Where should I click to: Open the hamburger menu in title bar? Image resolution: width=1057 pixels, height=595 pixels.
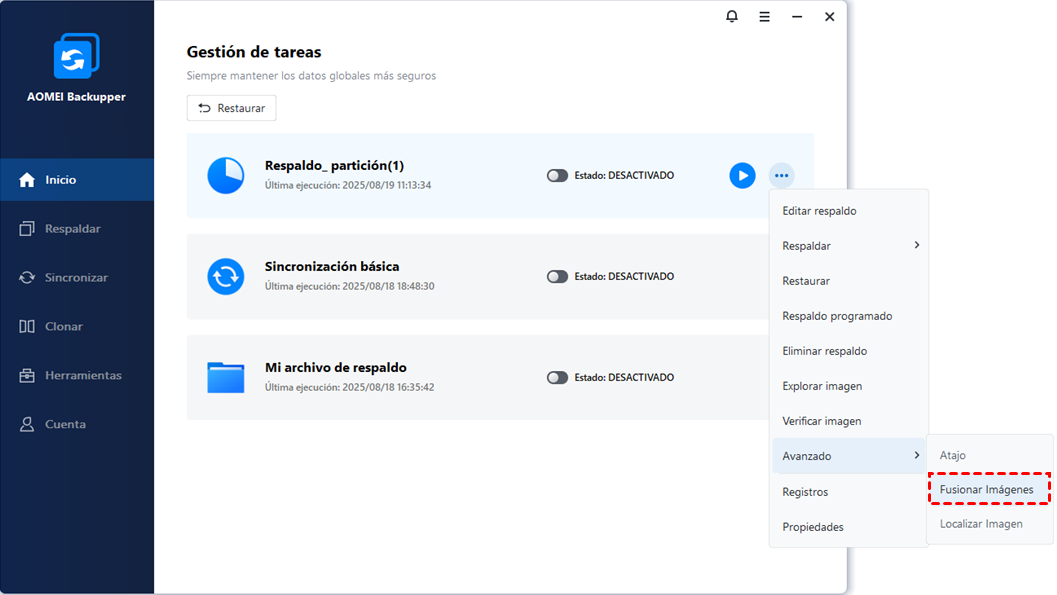tap(764, 17)
